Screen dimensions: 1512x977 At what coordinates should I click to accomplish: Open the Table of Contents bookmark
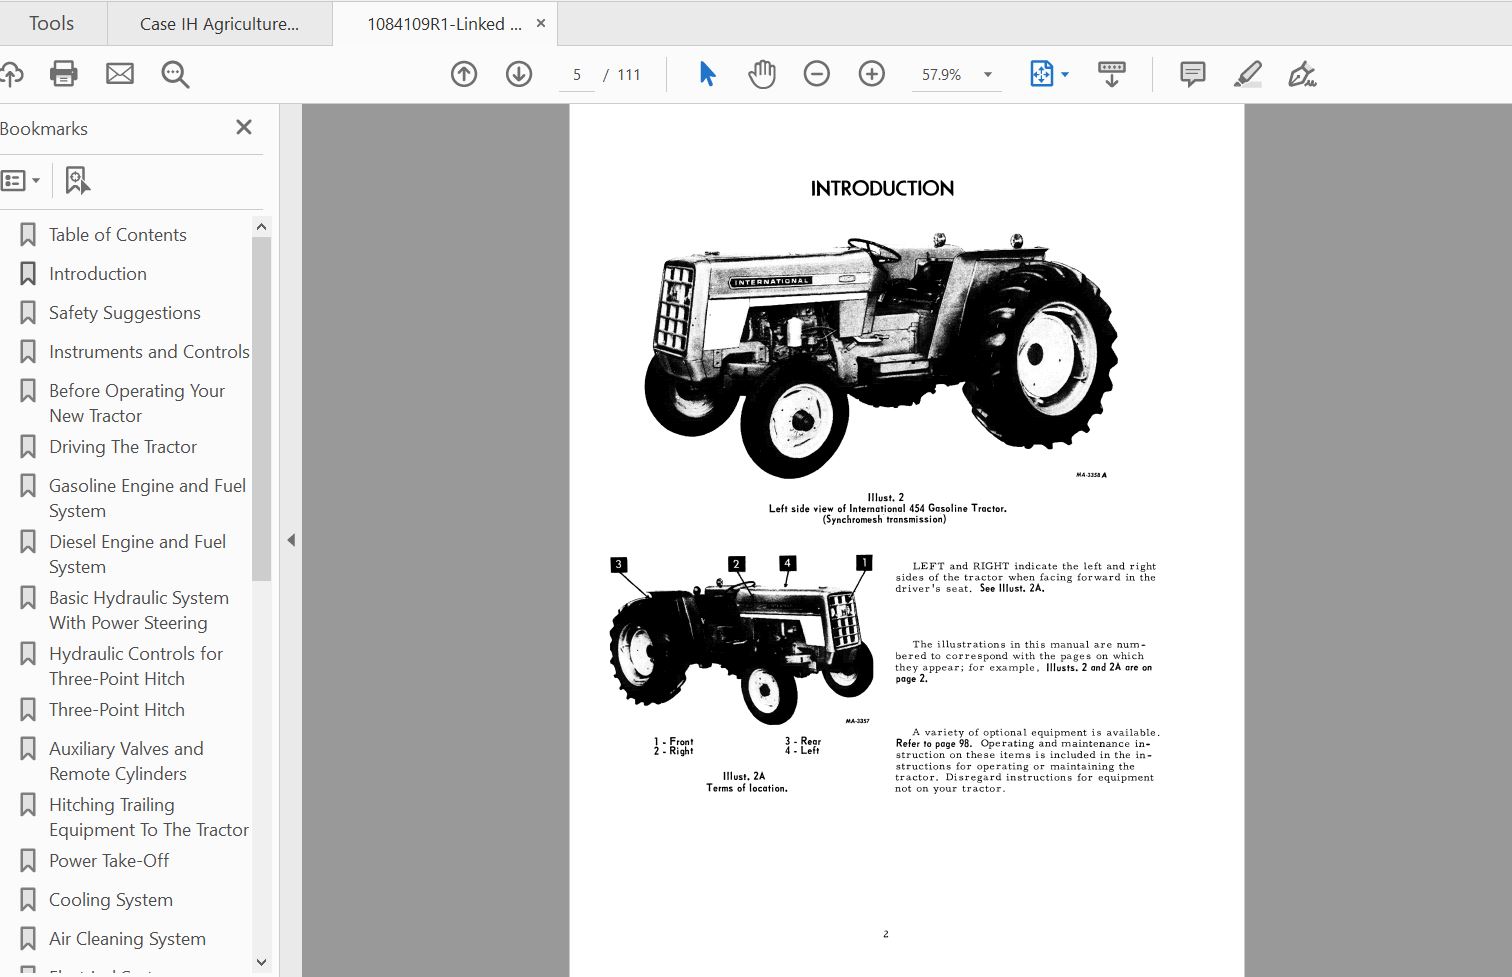(x=117, y=235)
